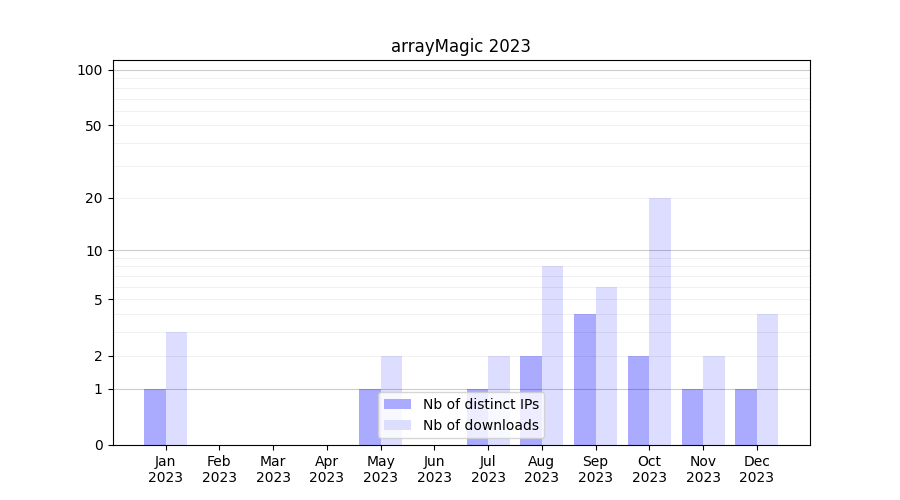
Task: Select the Dec 2023 x-axis label
Action: click(757, 469)
